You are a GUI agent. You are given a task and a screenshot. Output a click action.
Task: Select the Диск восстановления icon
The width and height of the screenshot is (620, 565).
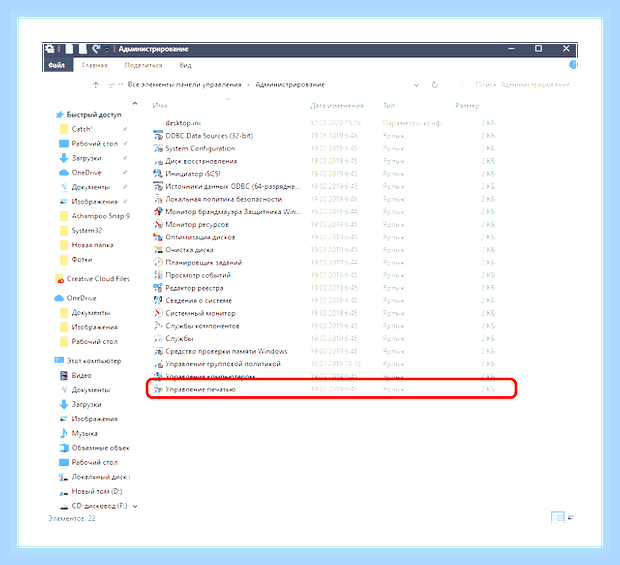click(158, 161)
